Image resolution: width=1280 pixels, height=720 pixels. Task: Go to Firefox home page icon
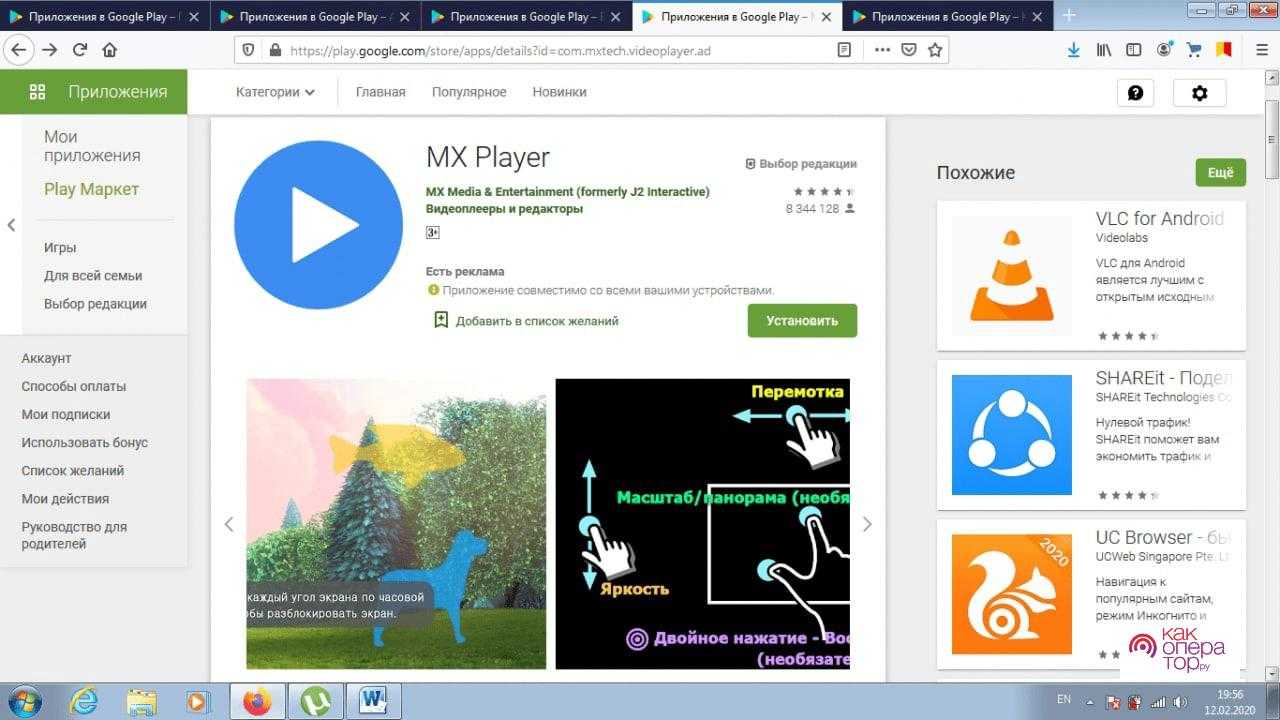click(110, 50)
